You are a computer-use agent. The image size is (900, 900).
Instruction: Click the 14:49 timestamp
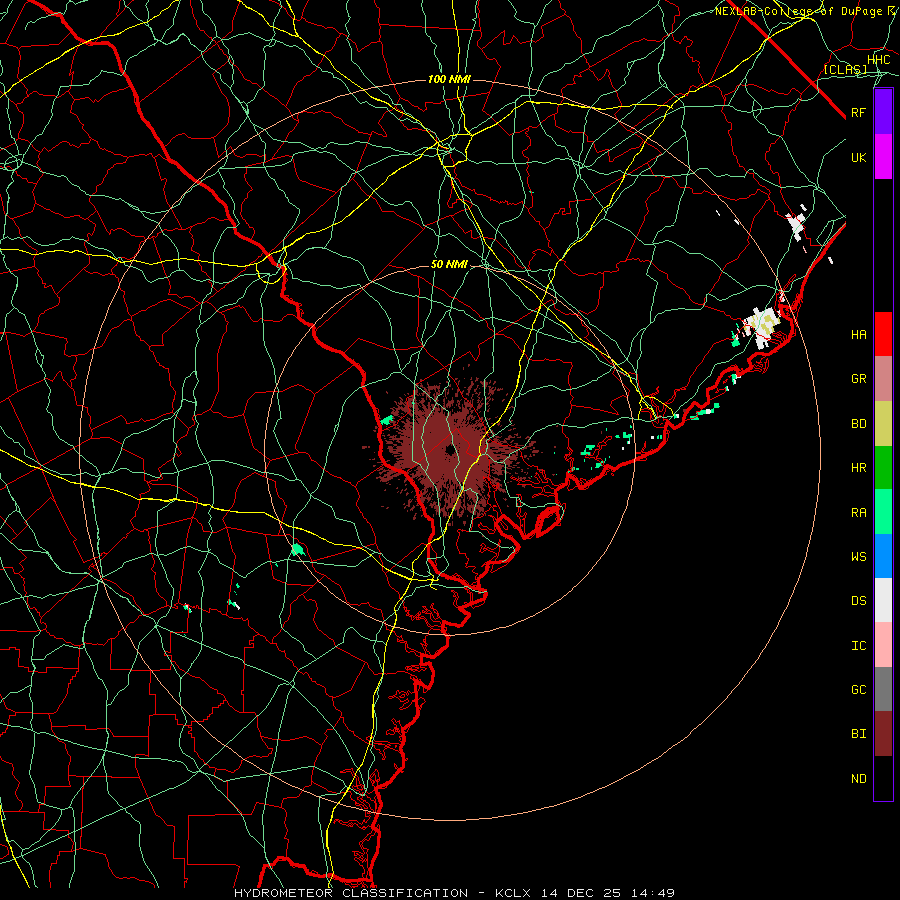pyautogui.click(x=653, y=893)
